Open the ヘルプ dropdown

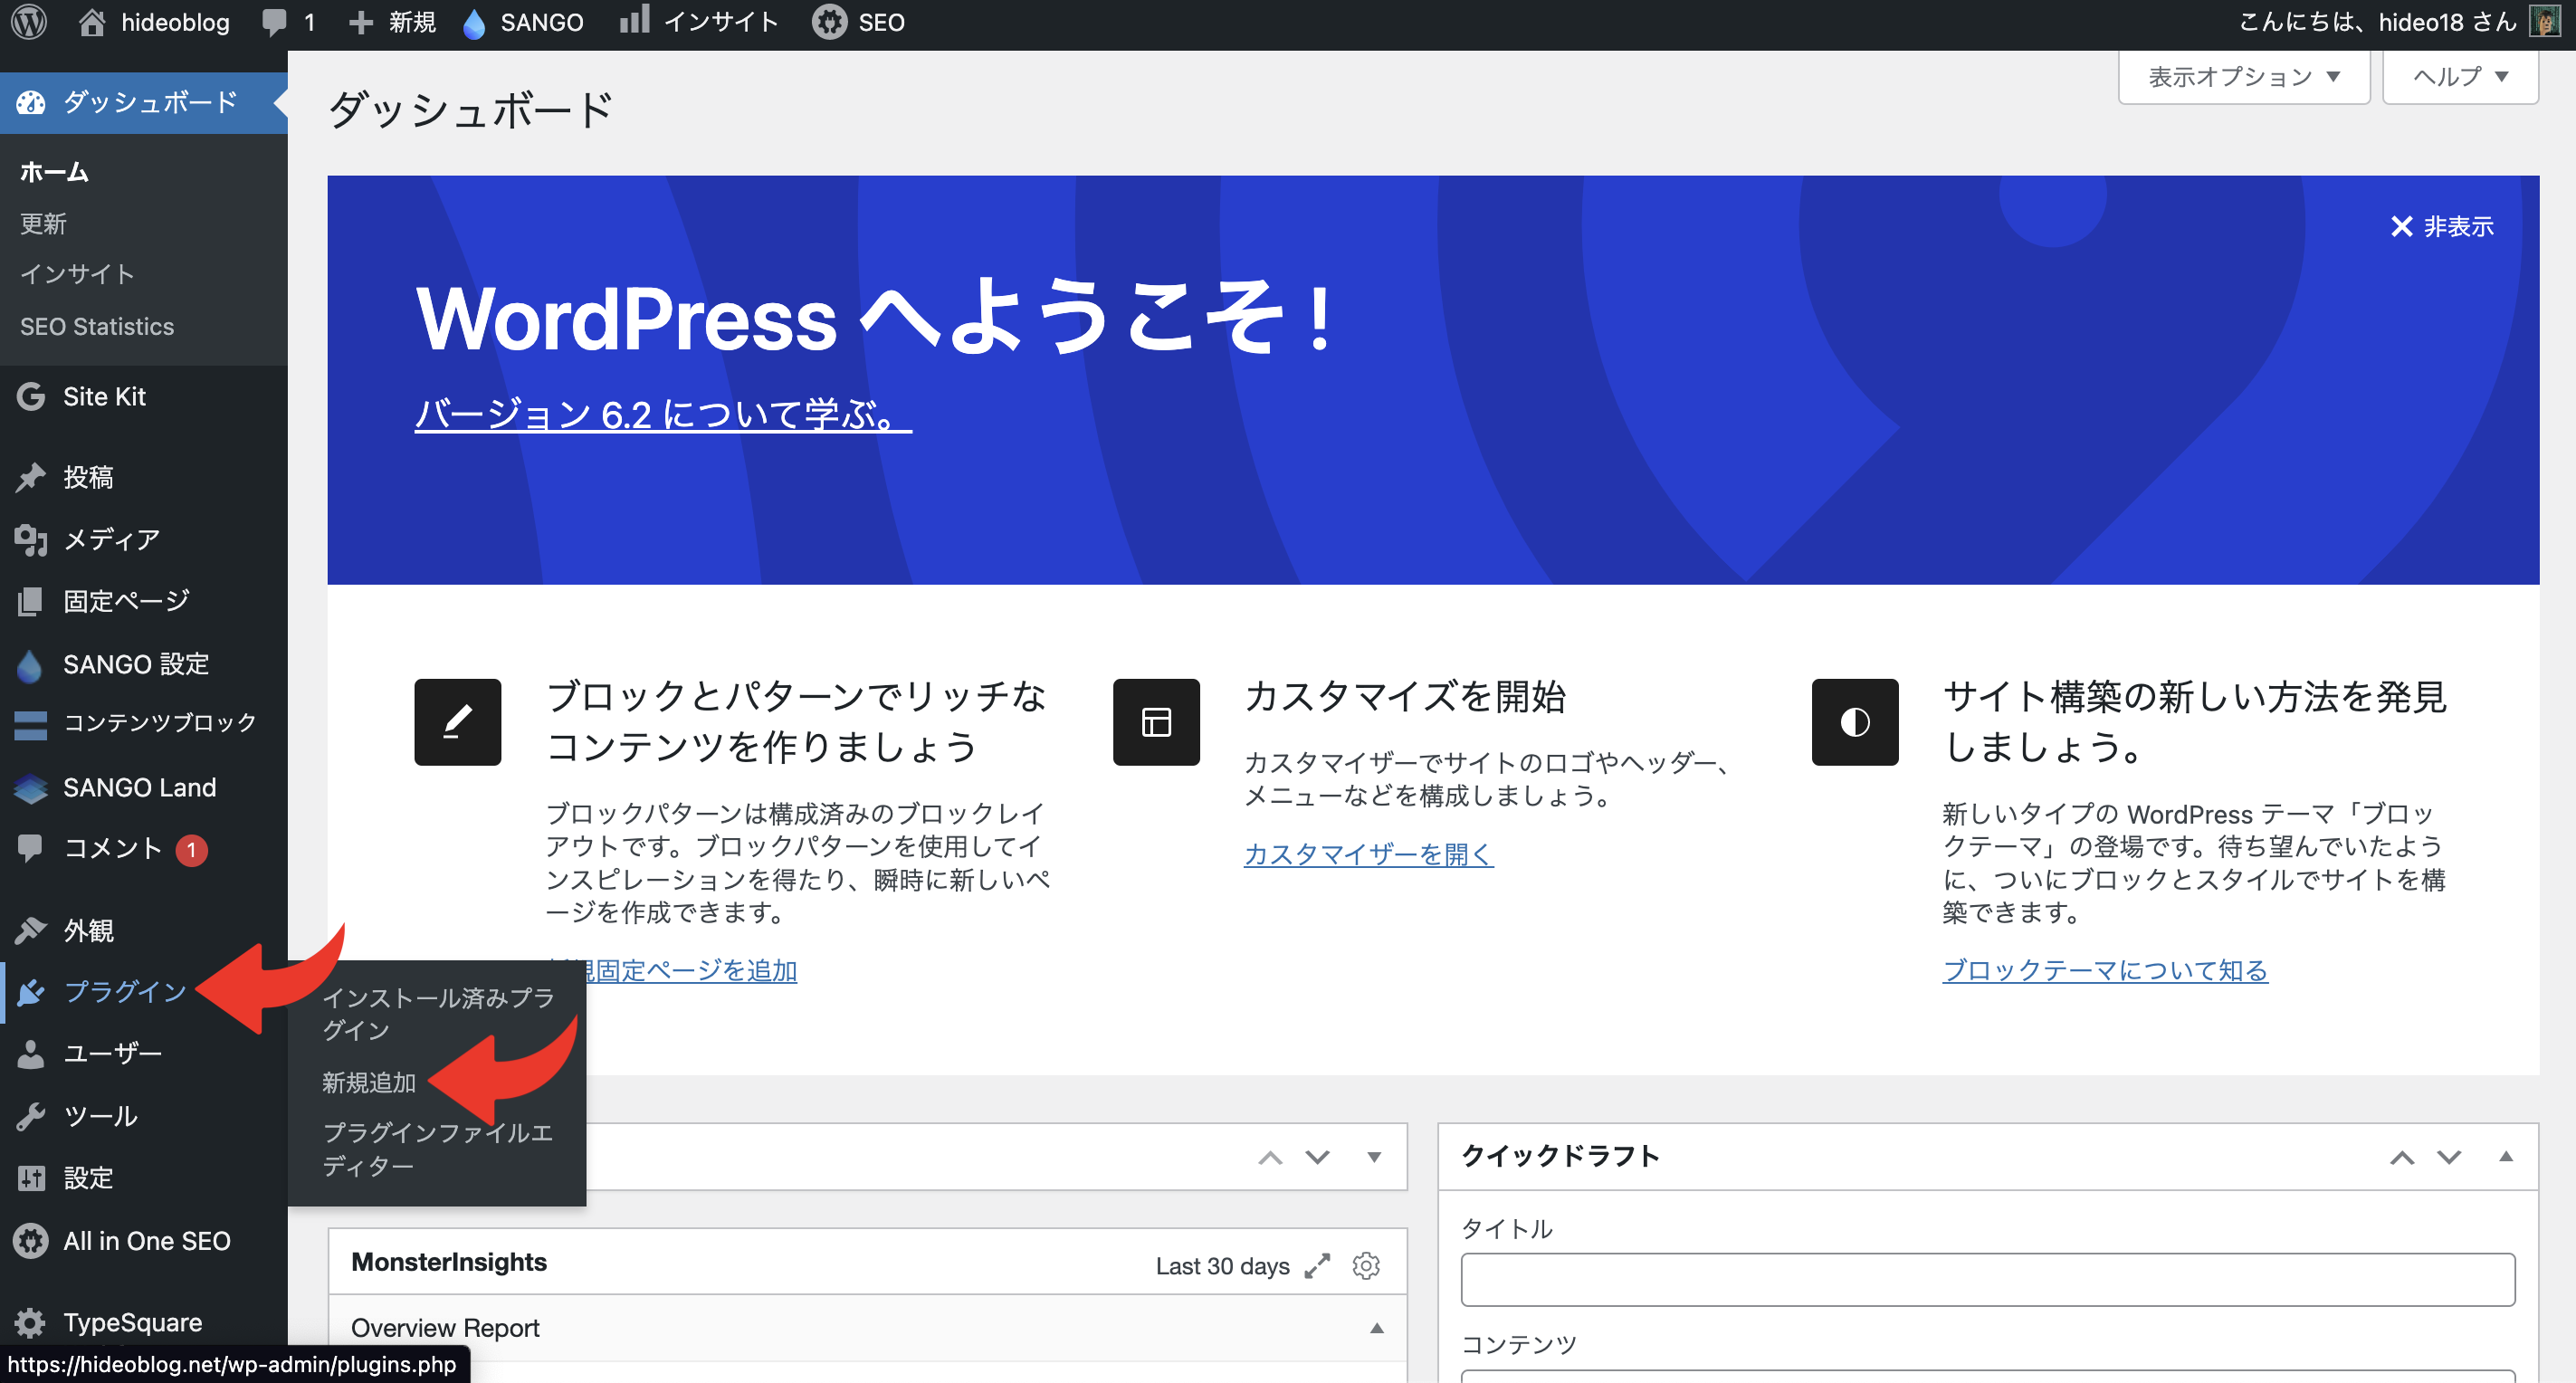(x=2461, y=77)
